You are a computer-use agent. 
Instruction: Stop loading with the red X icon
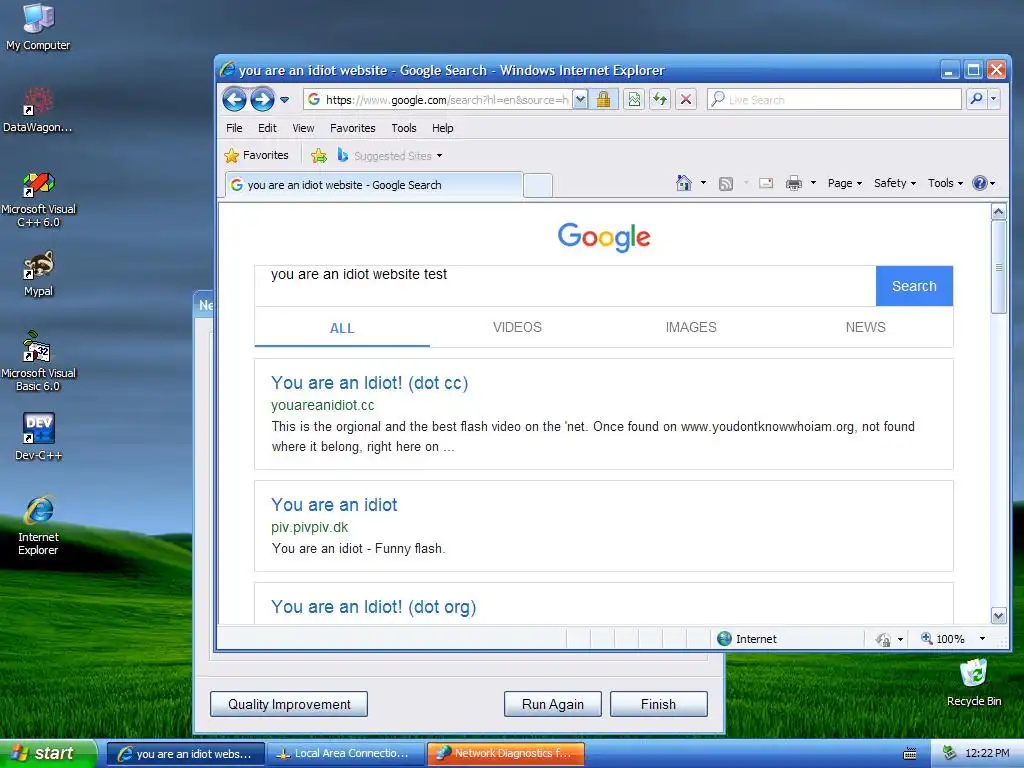686,100
